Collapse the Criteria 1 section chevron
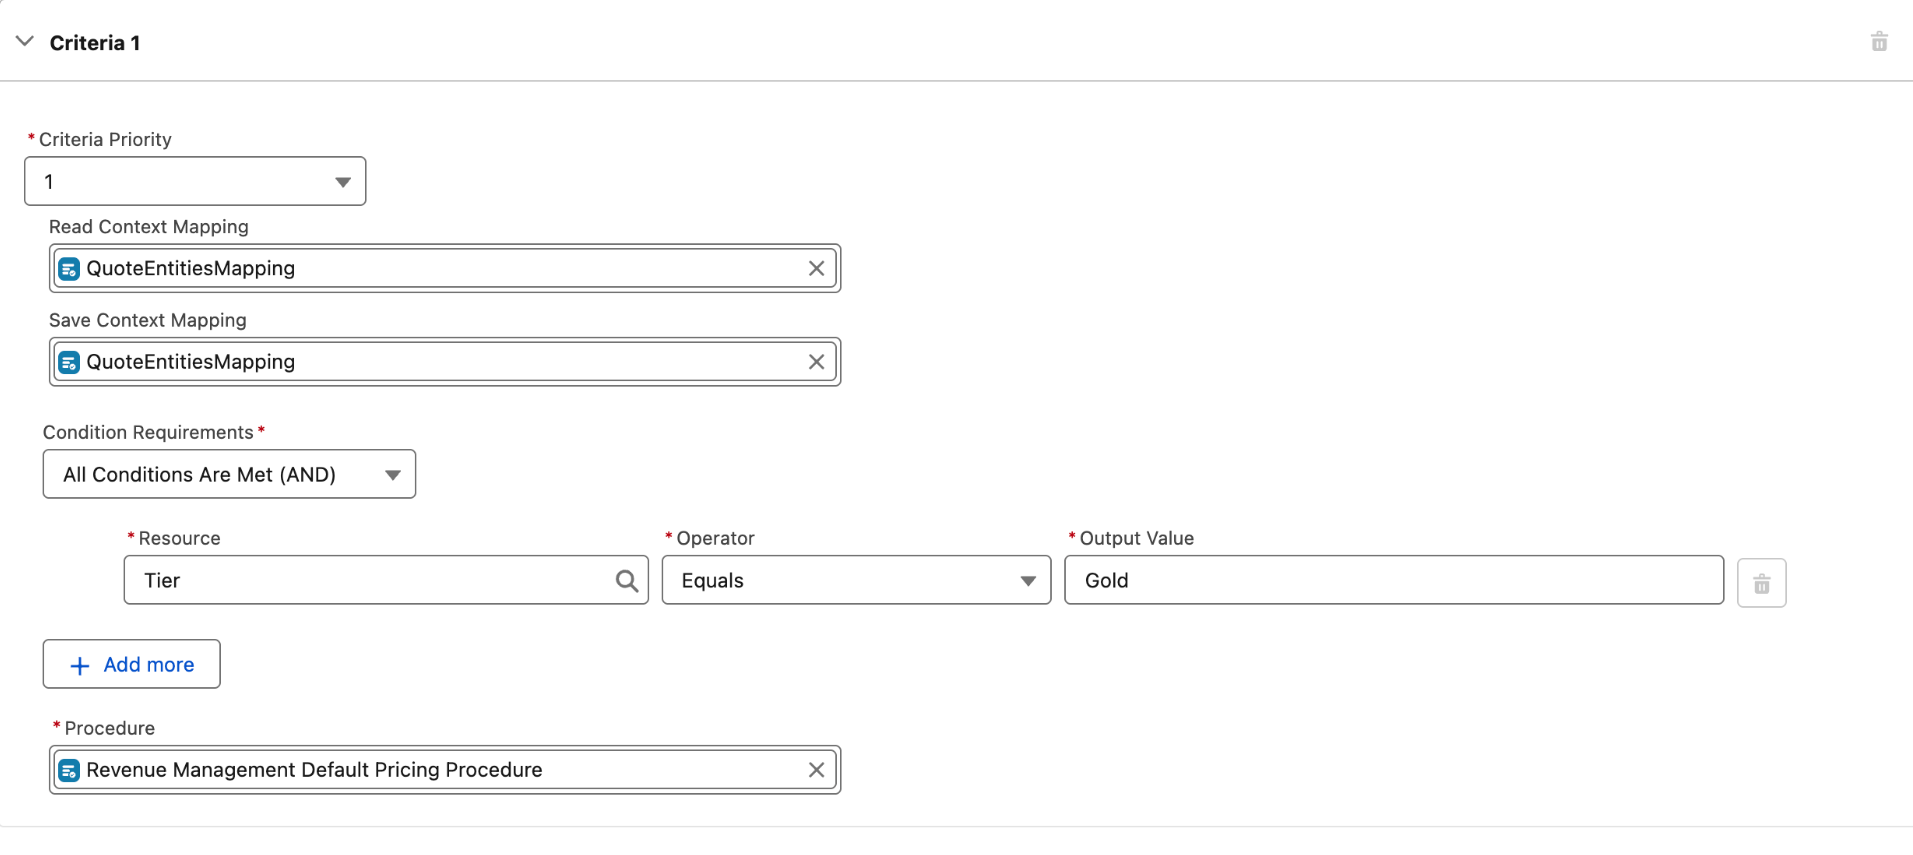The image size is (1913, 855). click(x=25, y=42)
